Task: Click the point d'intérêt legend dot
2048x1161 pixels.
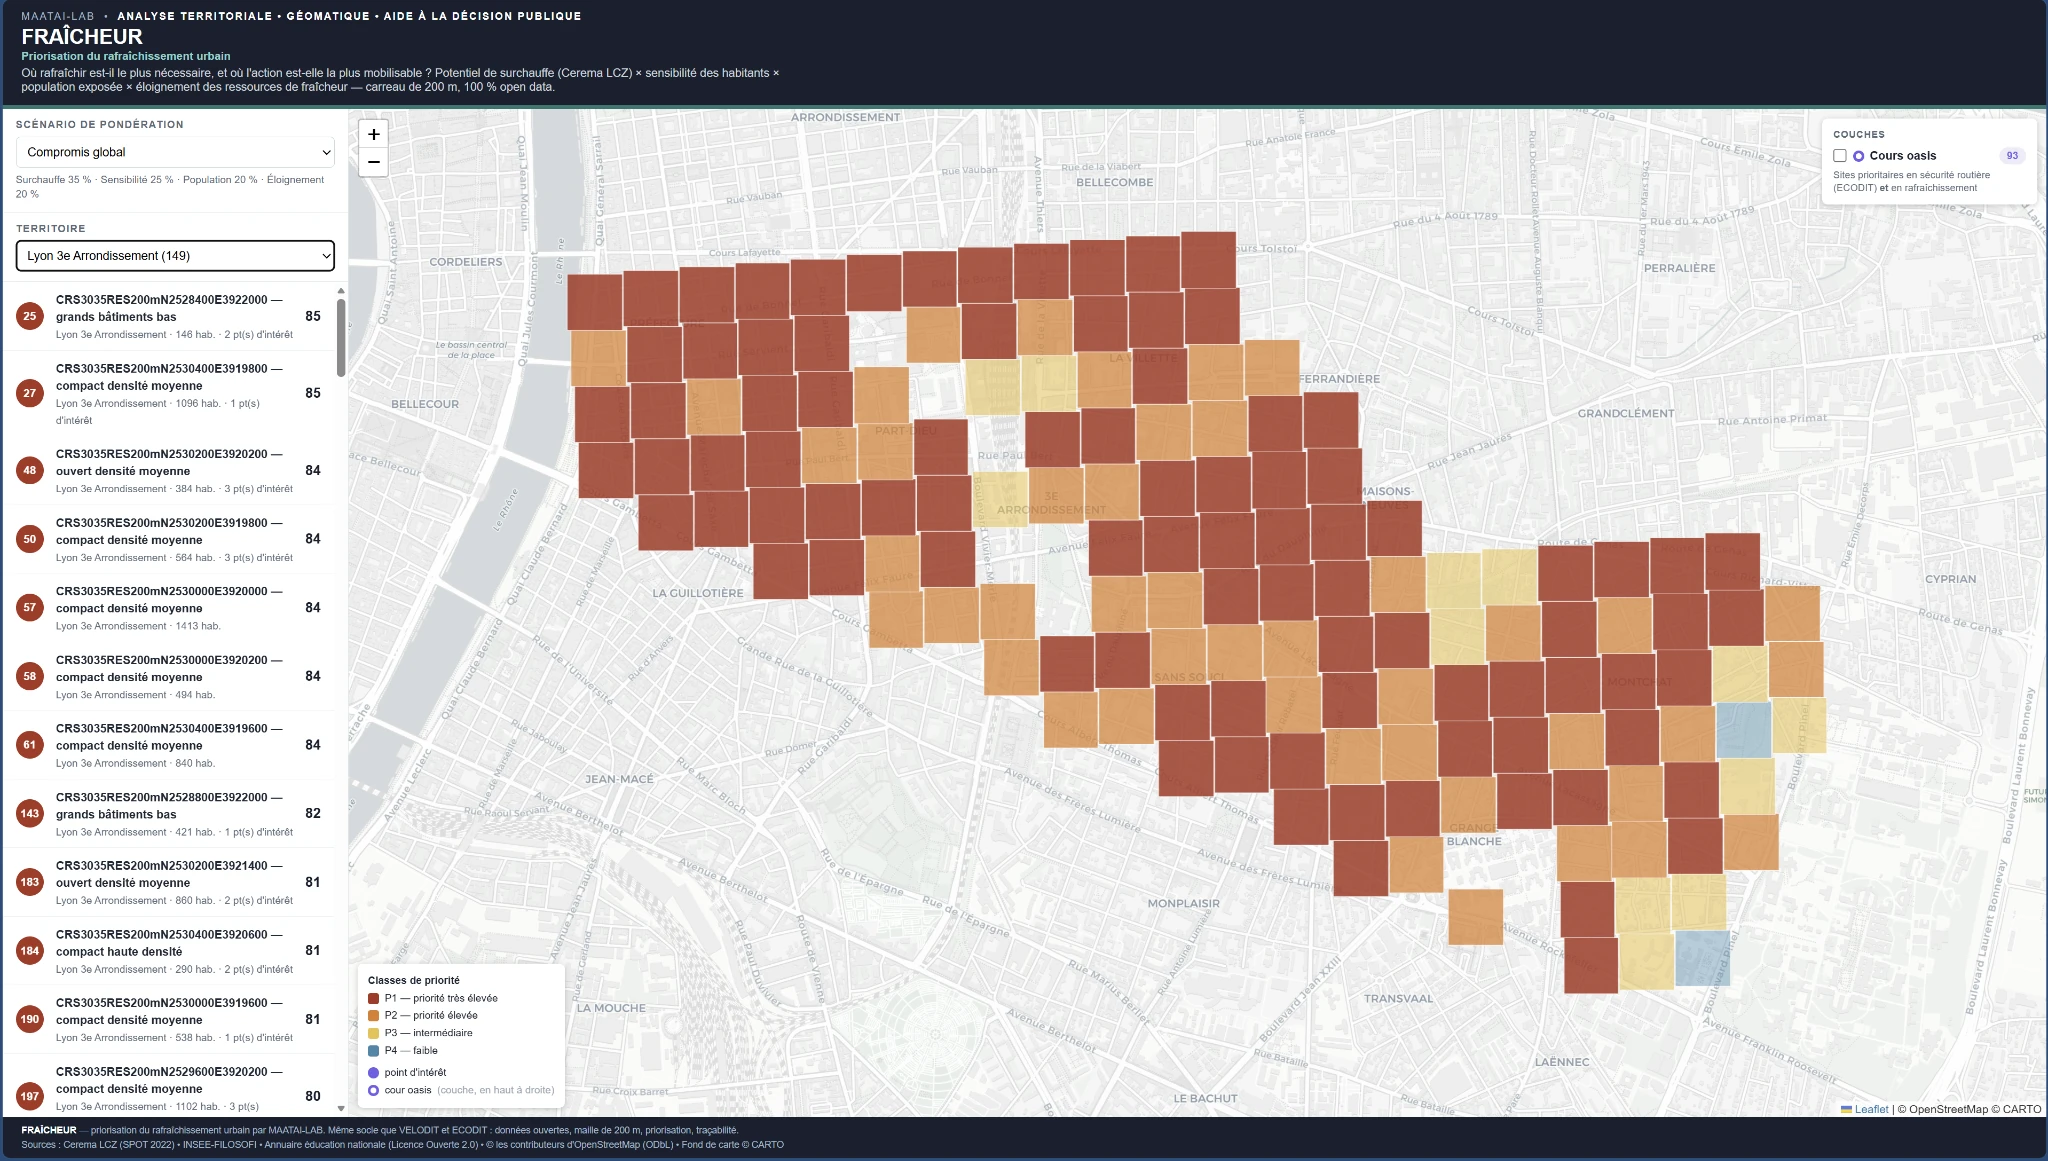Action: [373, 1072]
